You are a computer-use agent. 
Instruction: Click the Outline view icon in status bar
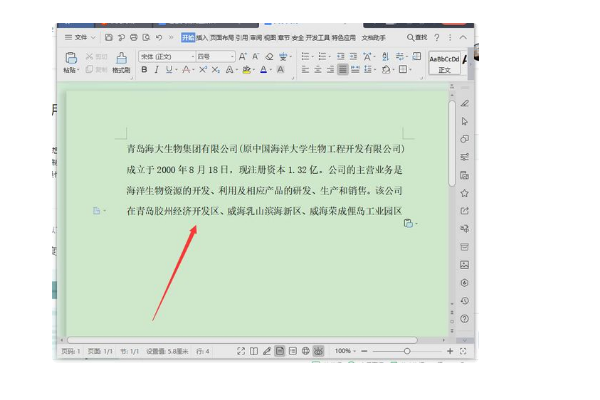(293, 351)
